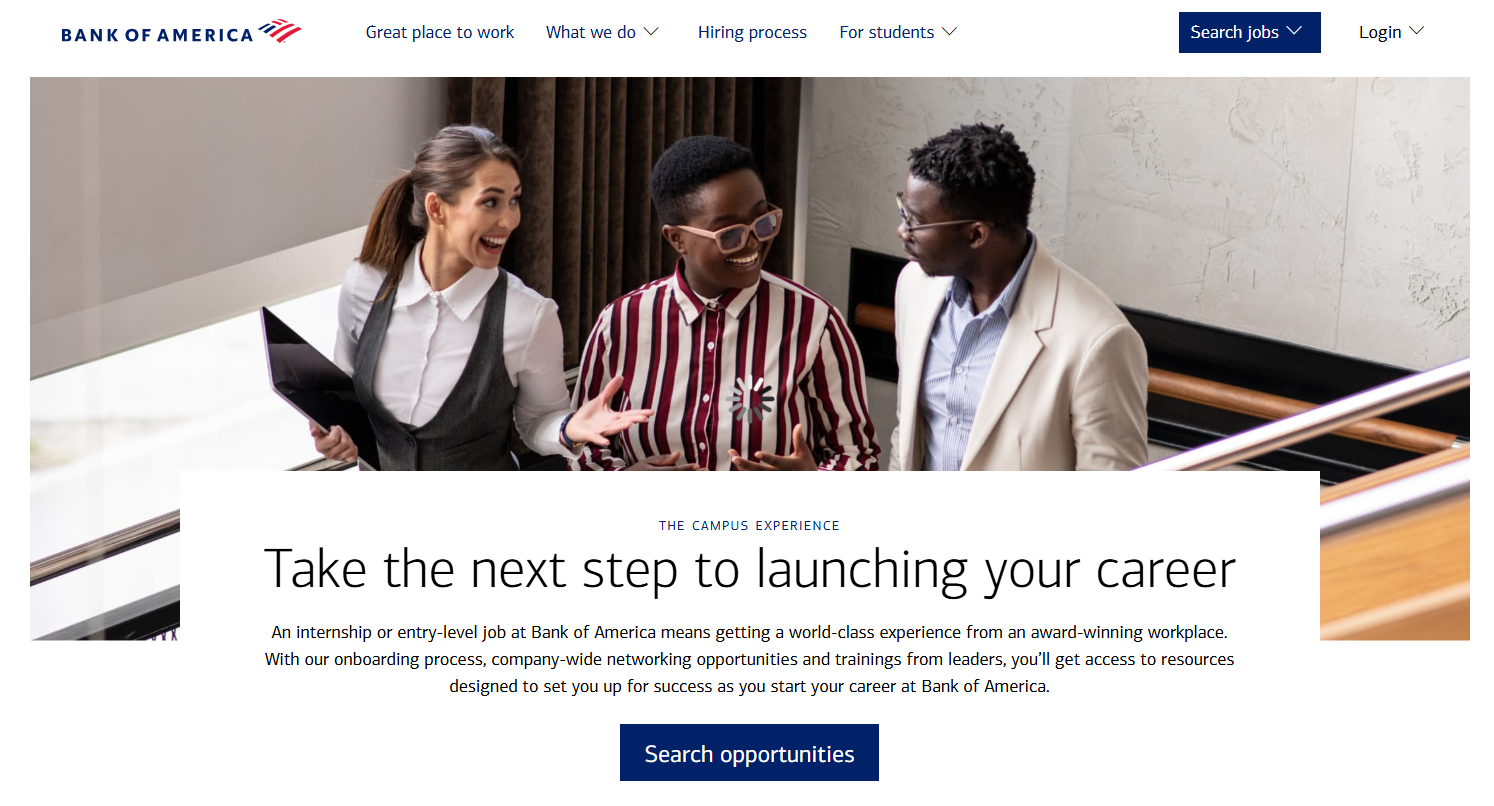The image size is (1494, 806).
Task: Click the Bank of America flag logo icon
Action: pyautogui.click(x=280, y=31)
